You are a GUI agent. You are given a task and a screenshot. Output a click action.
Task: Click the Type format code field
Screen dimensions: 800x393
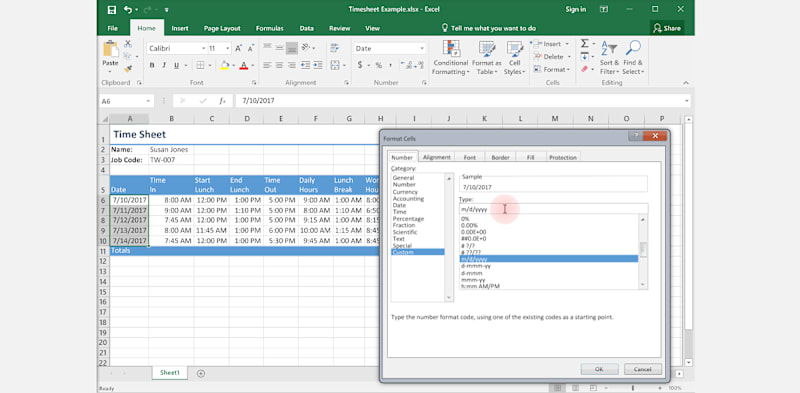pos(554,209)
